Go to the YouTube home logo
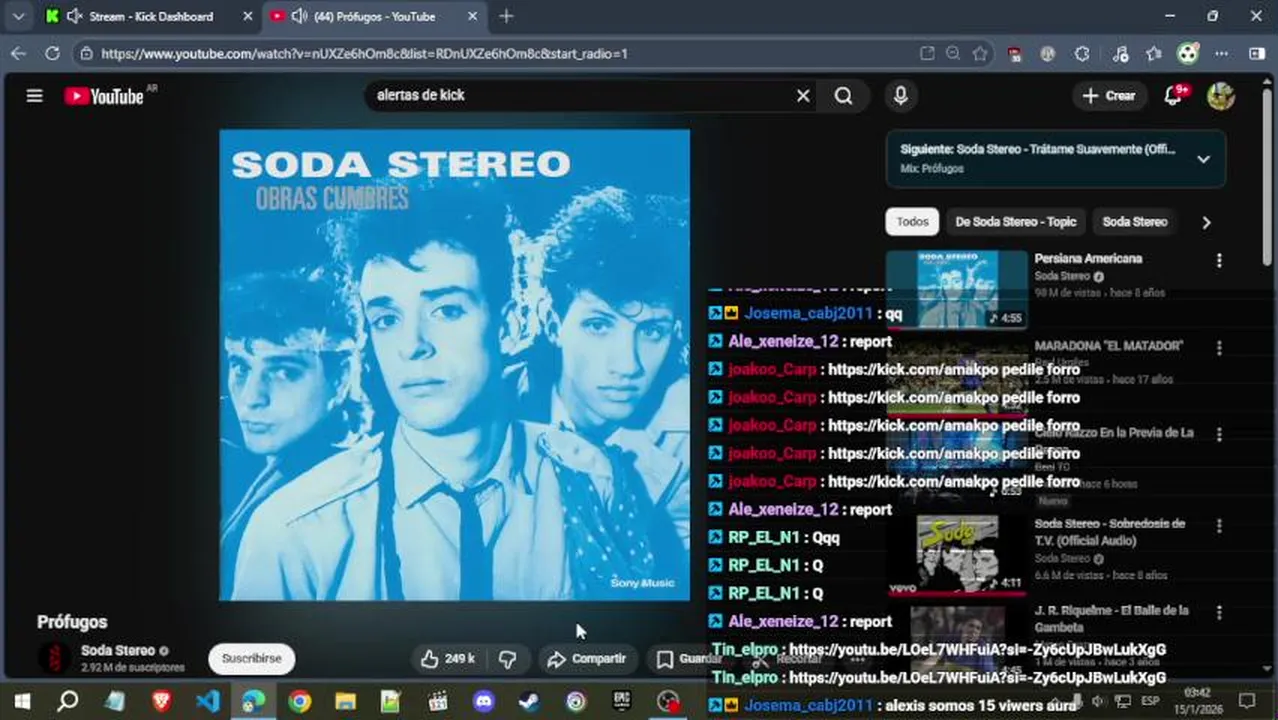 104,96
